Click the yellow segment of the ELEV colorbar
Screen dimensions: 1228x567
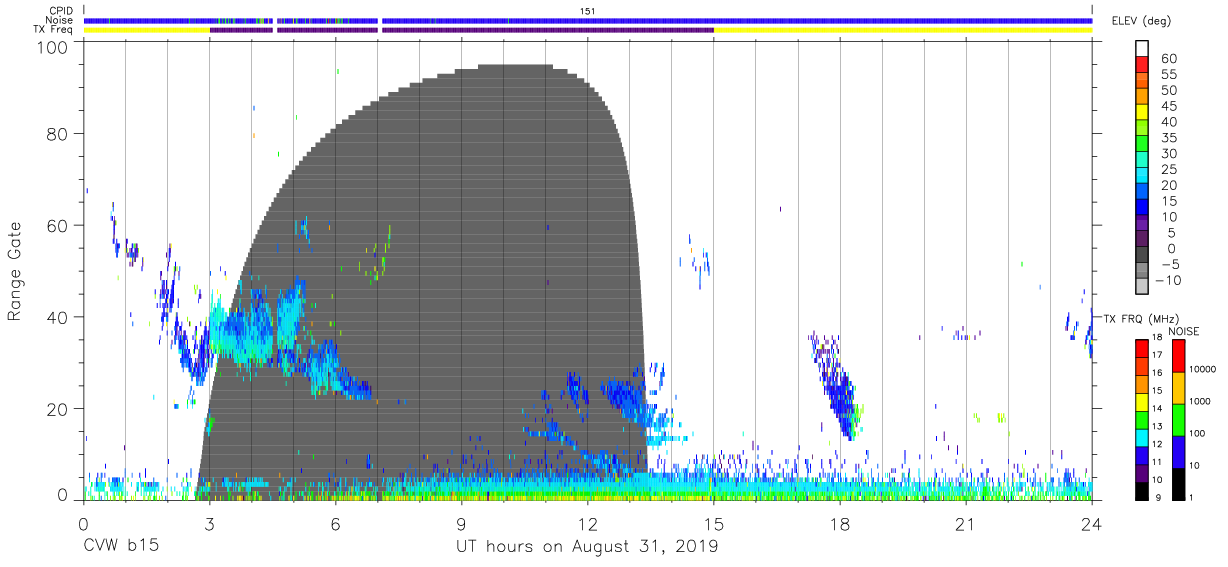[x=1143, y=112]
